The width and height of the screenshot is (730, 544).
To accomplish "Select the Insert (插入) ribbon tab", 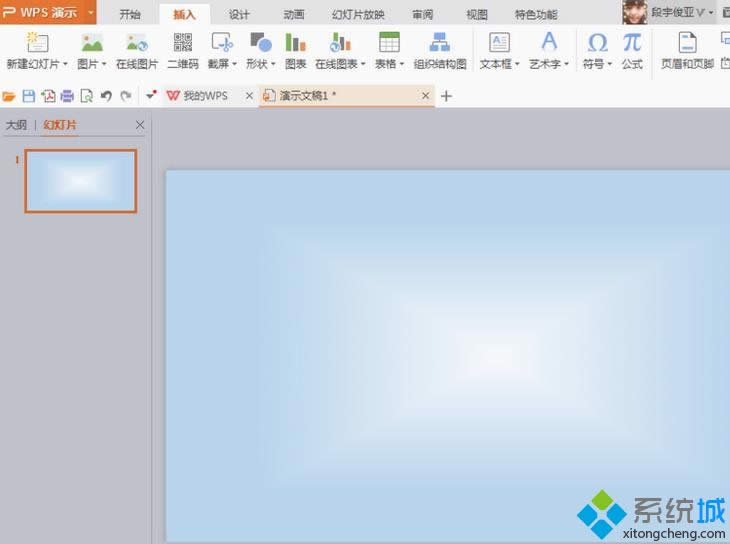I will 184,14.
